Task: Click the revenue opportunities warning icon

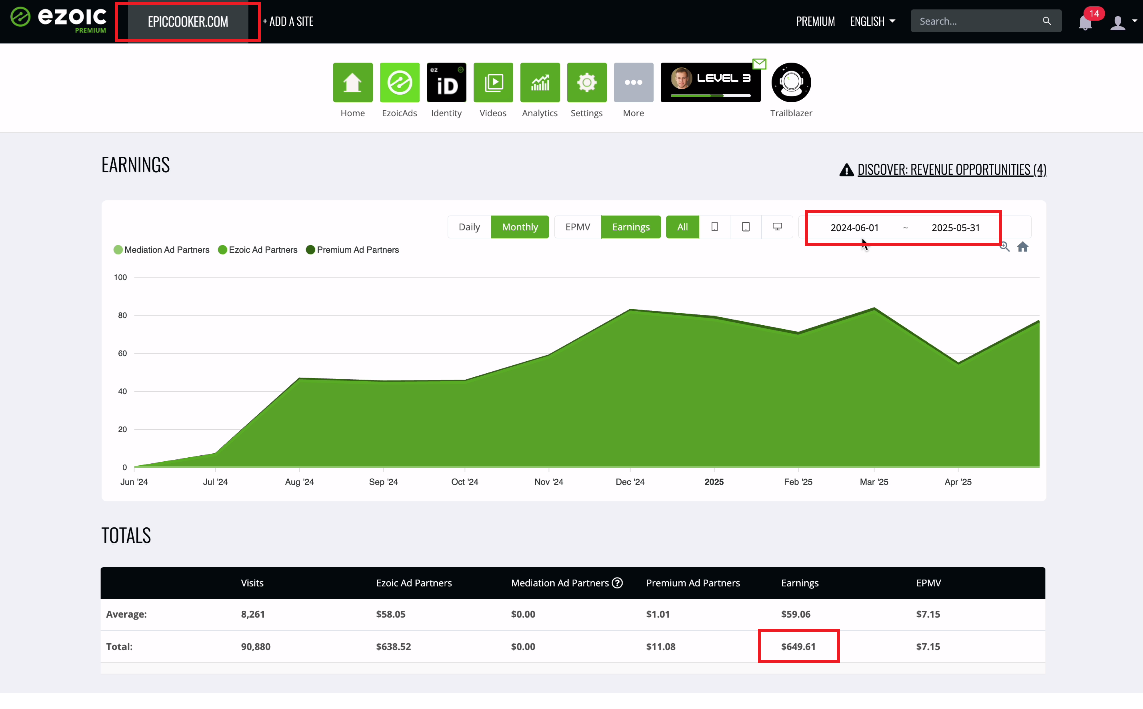Action: (846, 170)
